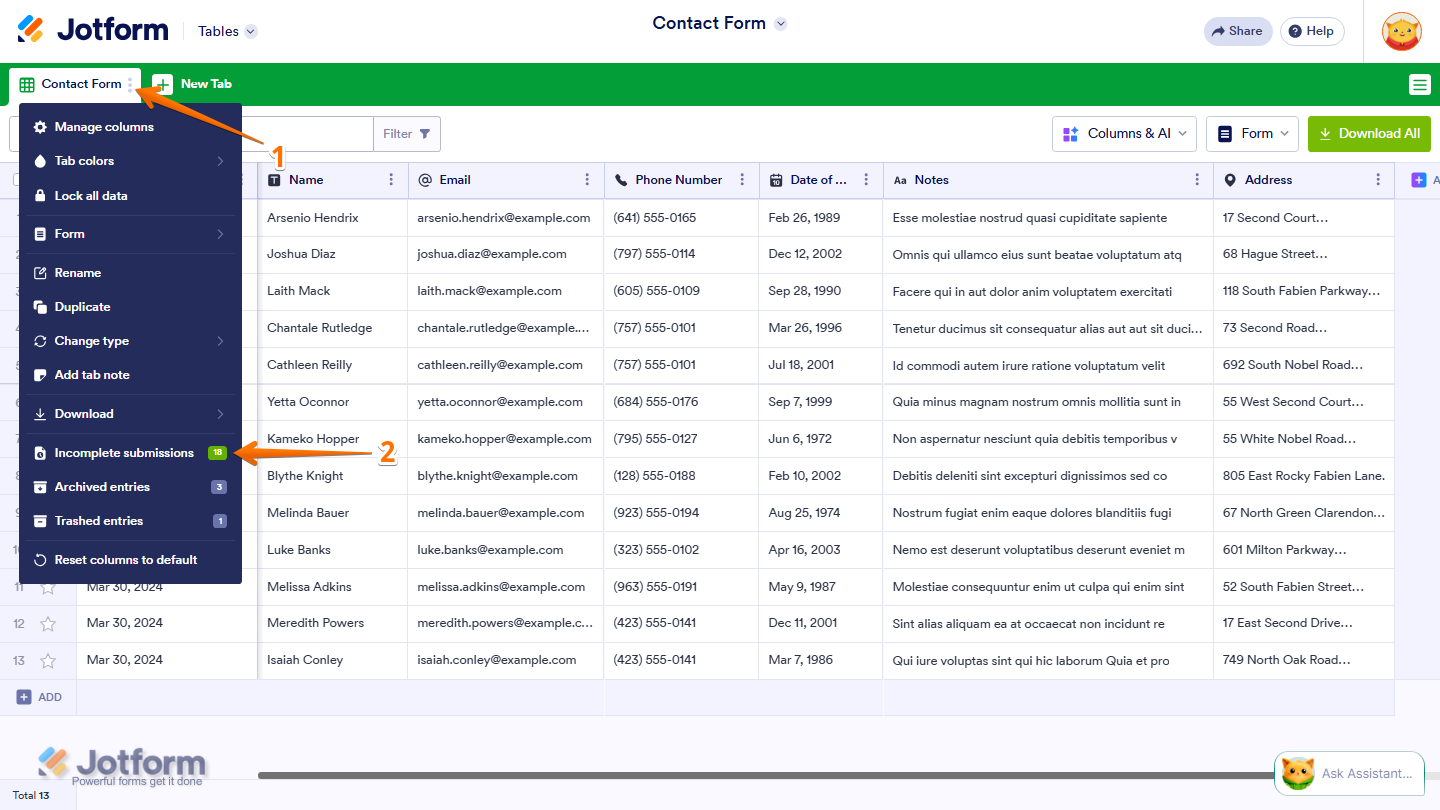The width and height of the screenshot is (1440, 810).
Task: Click name cell Chantale Rutledge
Action: point(333,328)
